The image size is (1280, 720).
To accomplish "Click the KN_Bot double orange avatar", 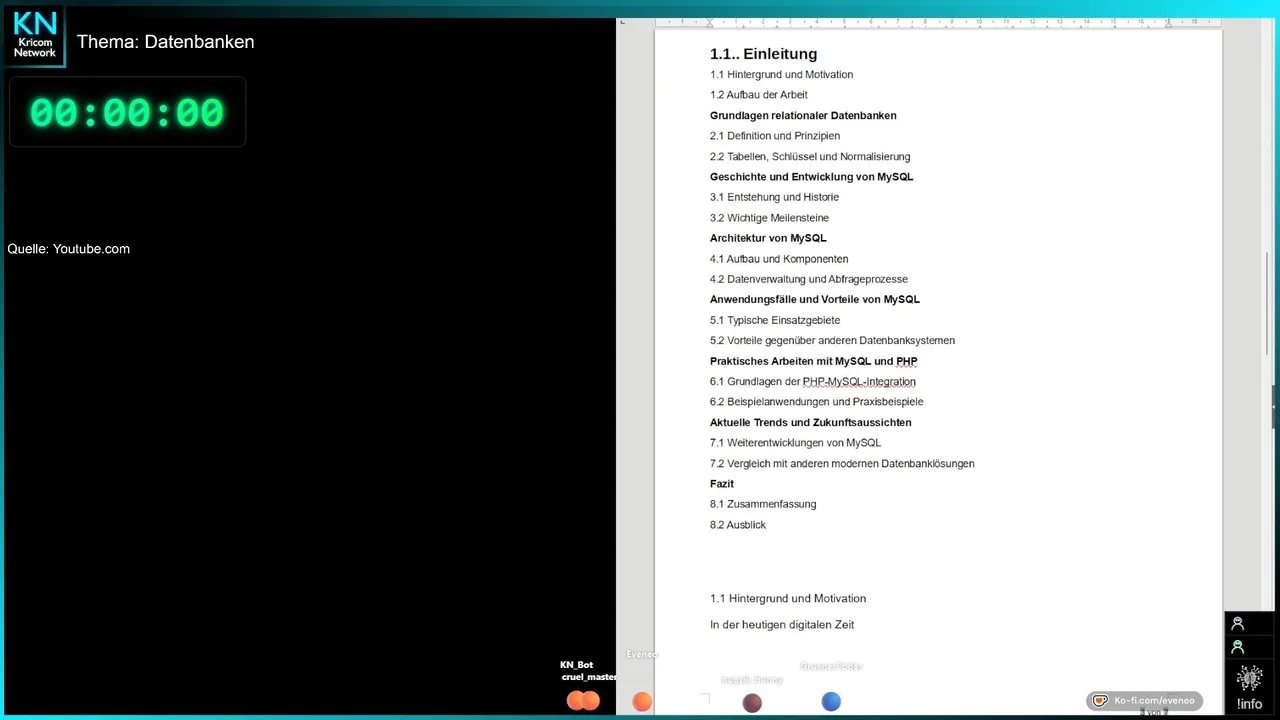I will (x=583, y=701).
